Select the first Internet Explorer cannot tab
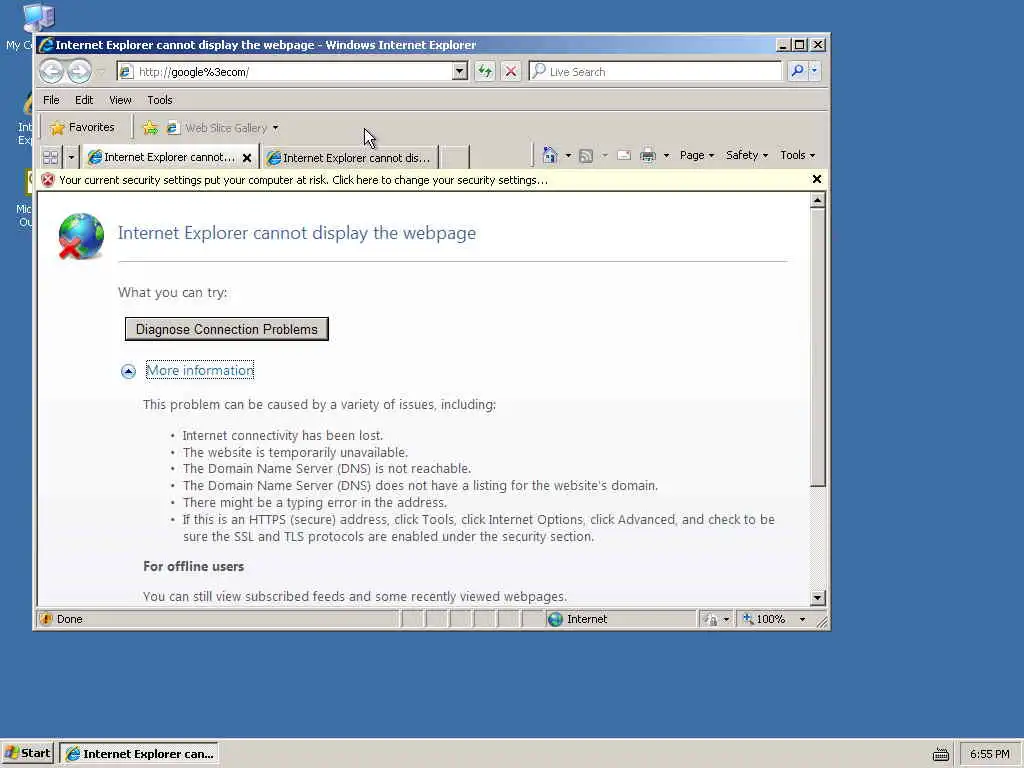This screenshot has height=768, width=1024. [161, 157]
